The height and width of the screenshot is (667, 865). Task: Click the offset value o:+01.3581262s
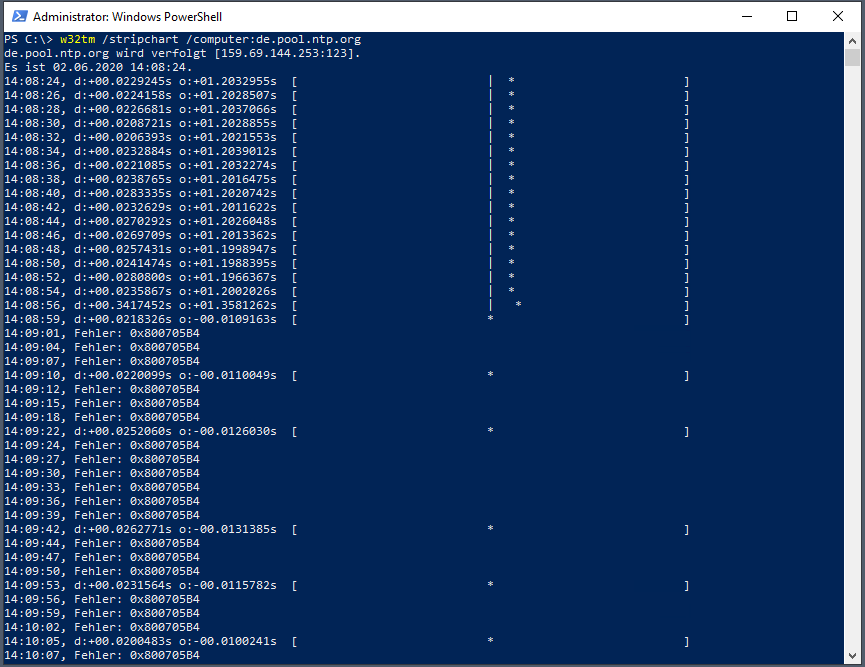[x=228, y=306]
